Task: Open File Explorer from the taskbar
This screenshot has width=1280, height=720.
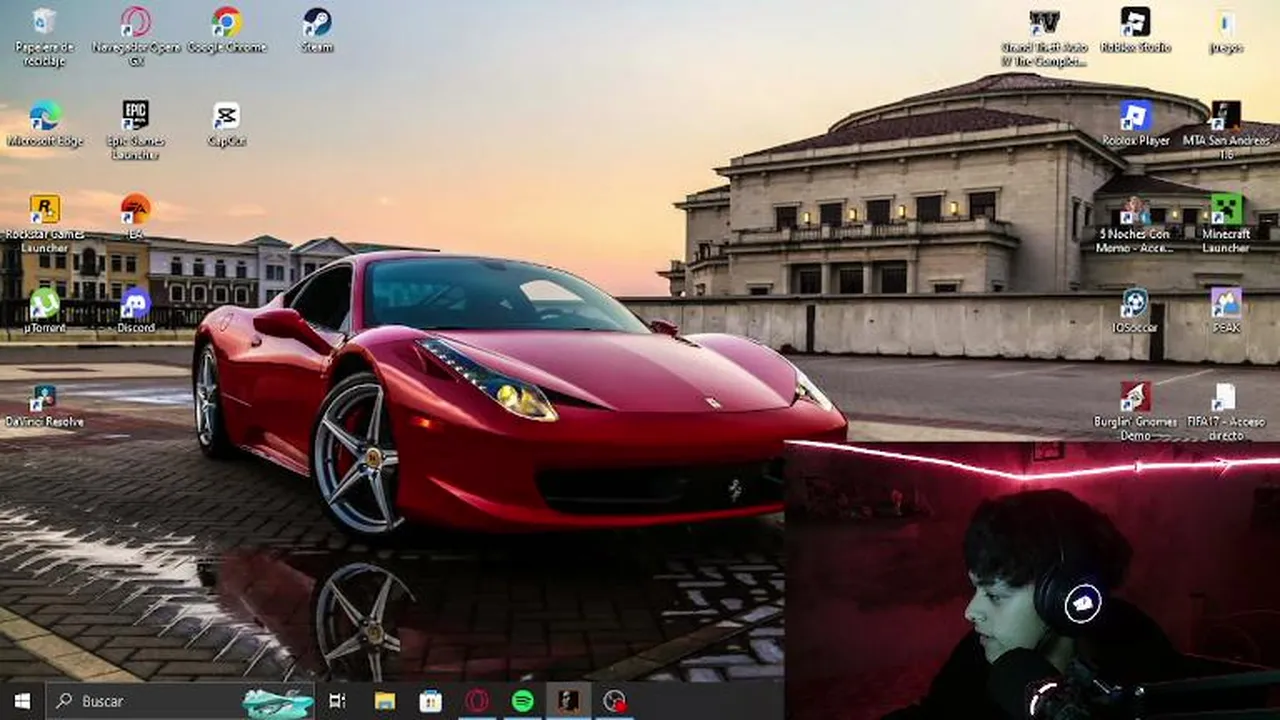Action: pyautogui.click(x=385, y=701)
